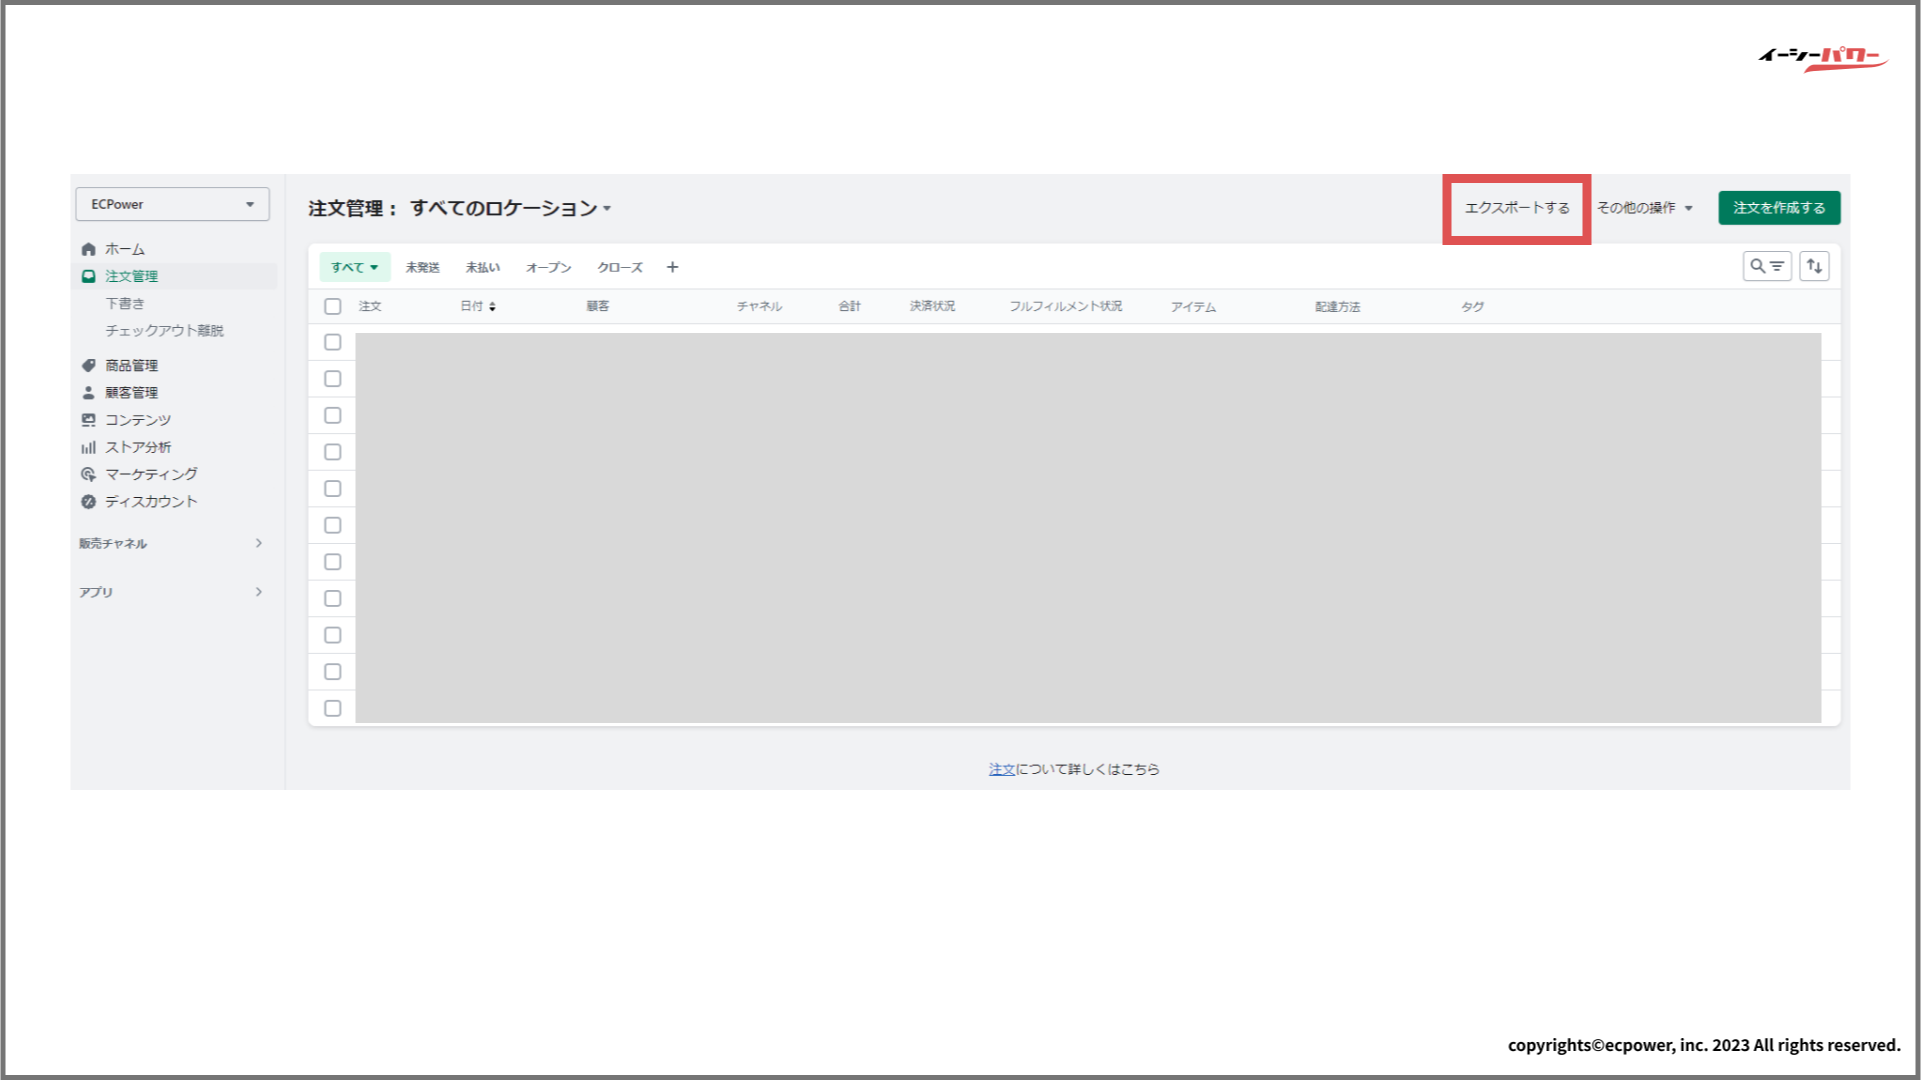Open search and filter icon button
Screen dimensions: 1921x1080
pos(1766,266)
